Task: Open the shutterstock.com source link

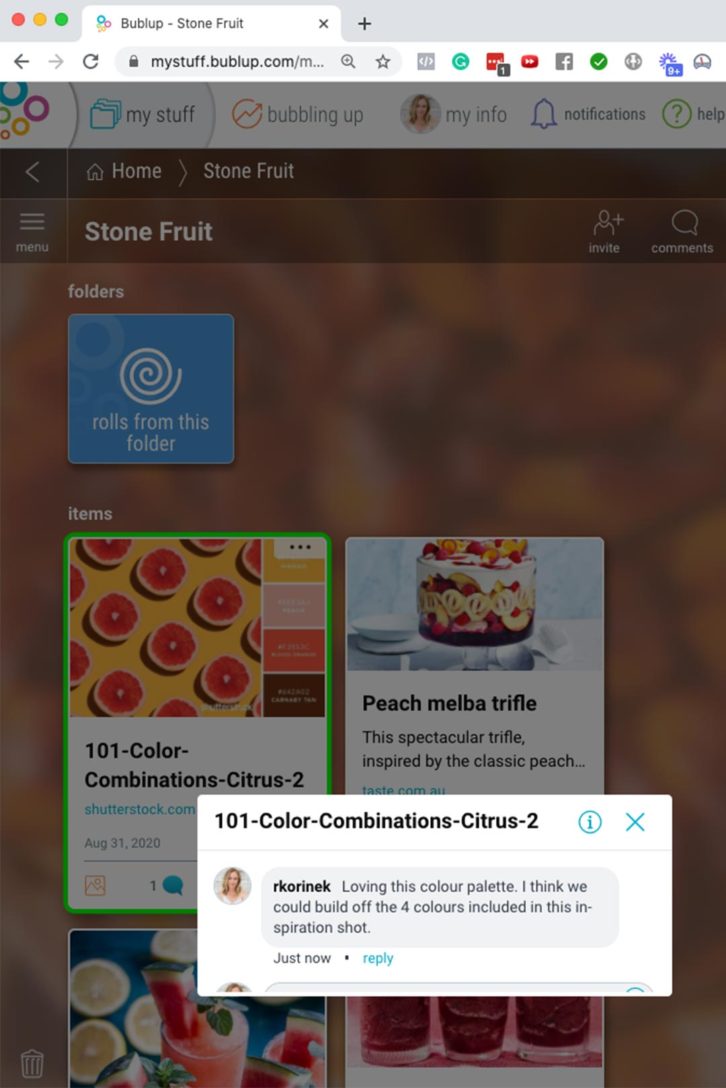Action: [x=140, y=809]
